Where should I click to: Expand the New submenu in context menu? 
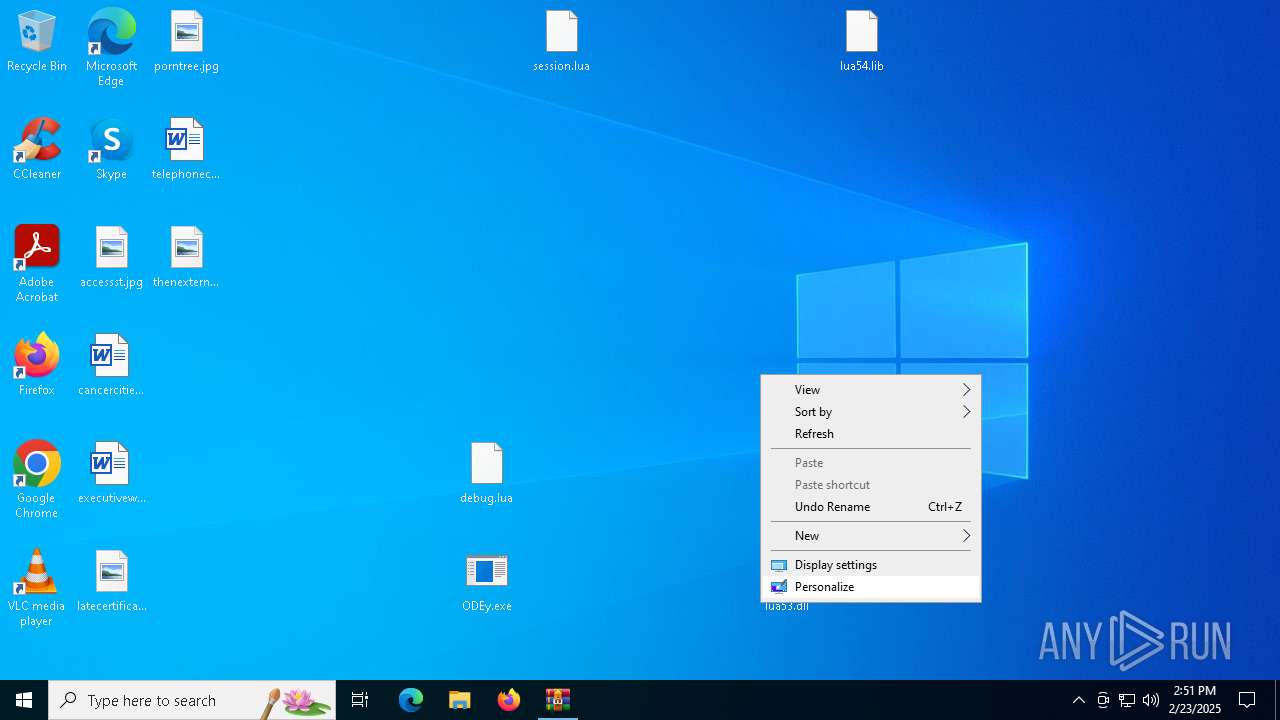[x=871, y=536]
